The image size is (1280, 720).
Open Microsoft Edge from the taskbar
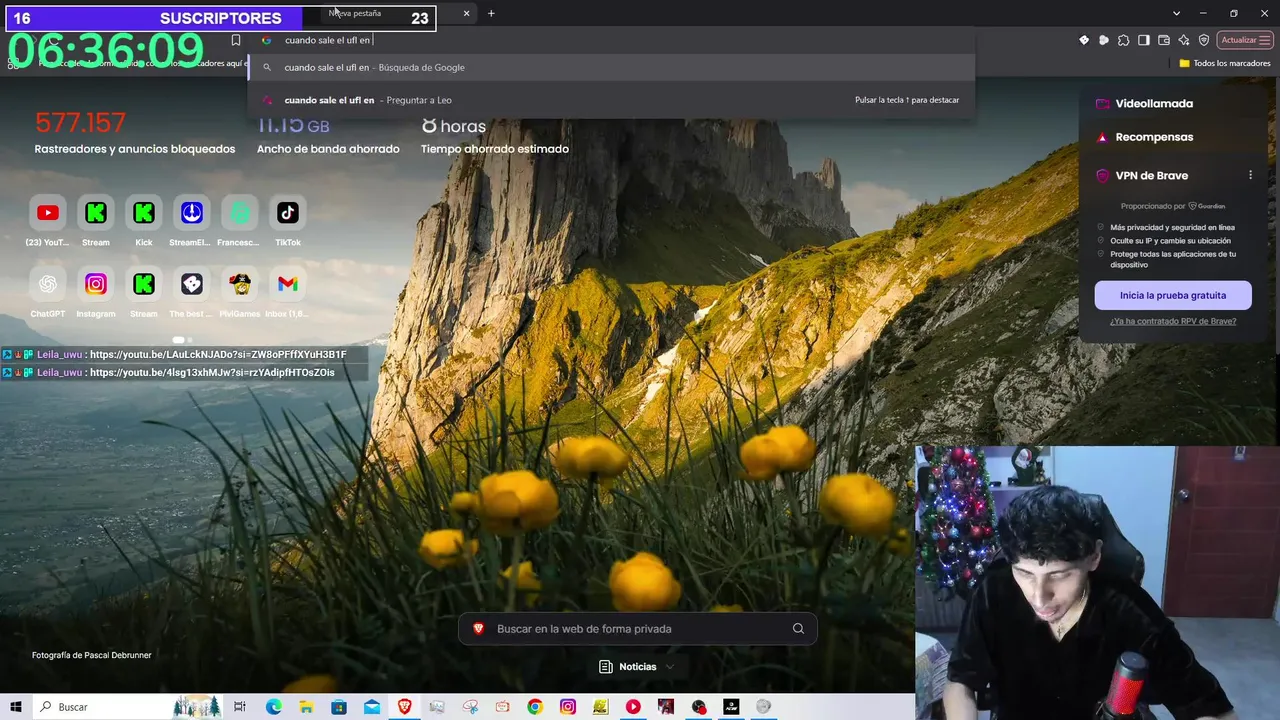[x=273, y=707]
